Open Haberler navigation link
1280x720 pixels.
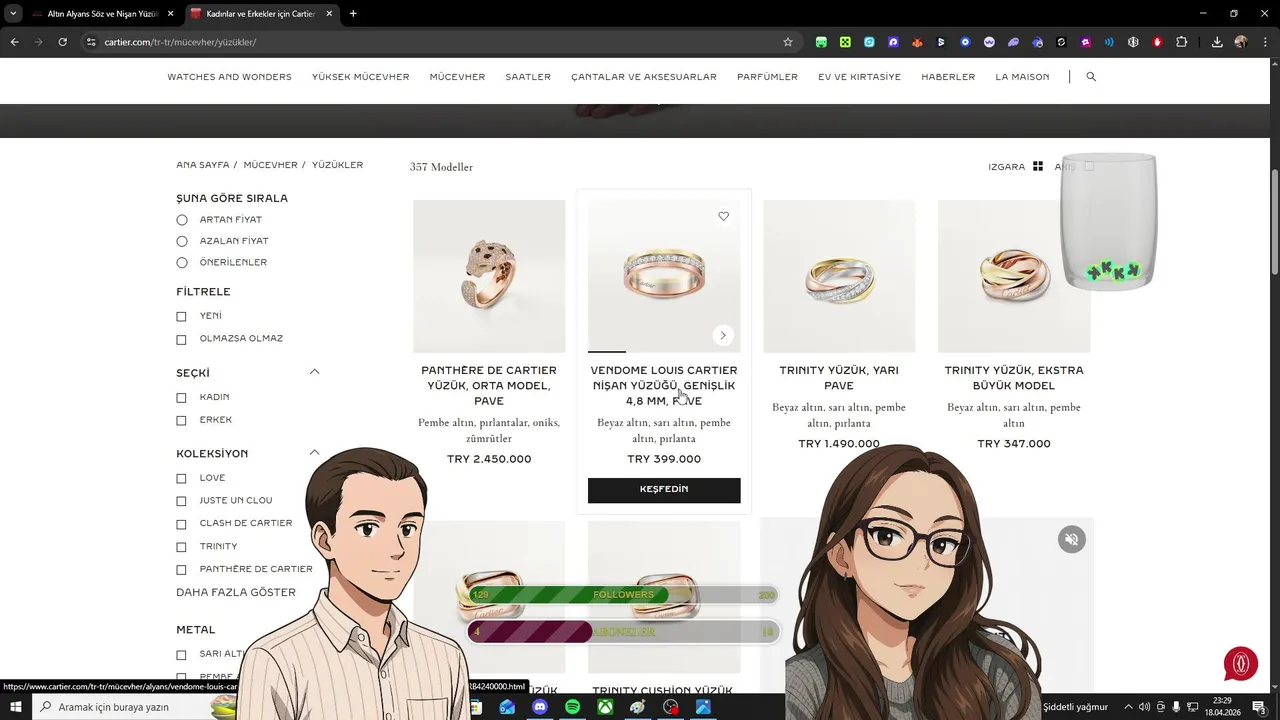(948, 77)
